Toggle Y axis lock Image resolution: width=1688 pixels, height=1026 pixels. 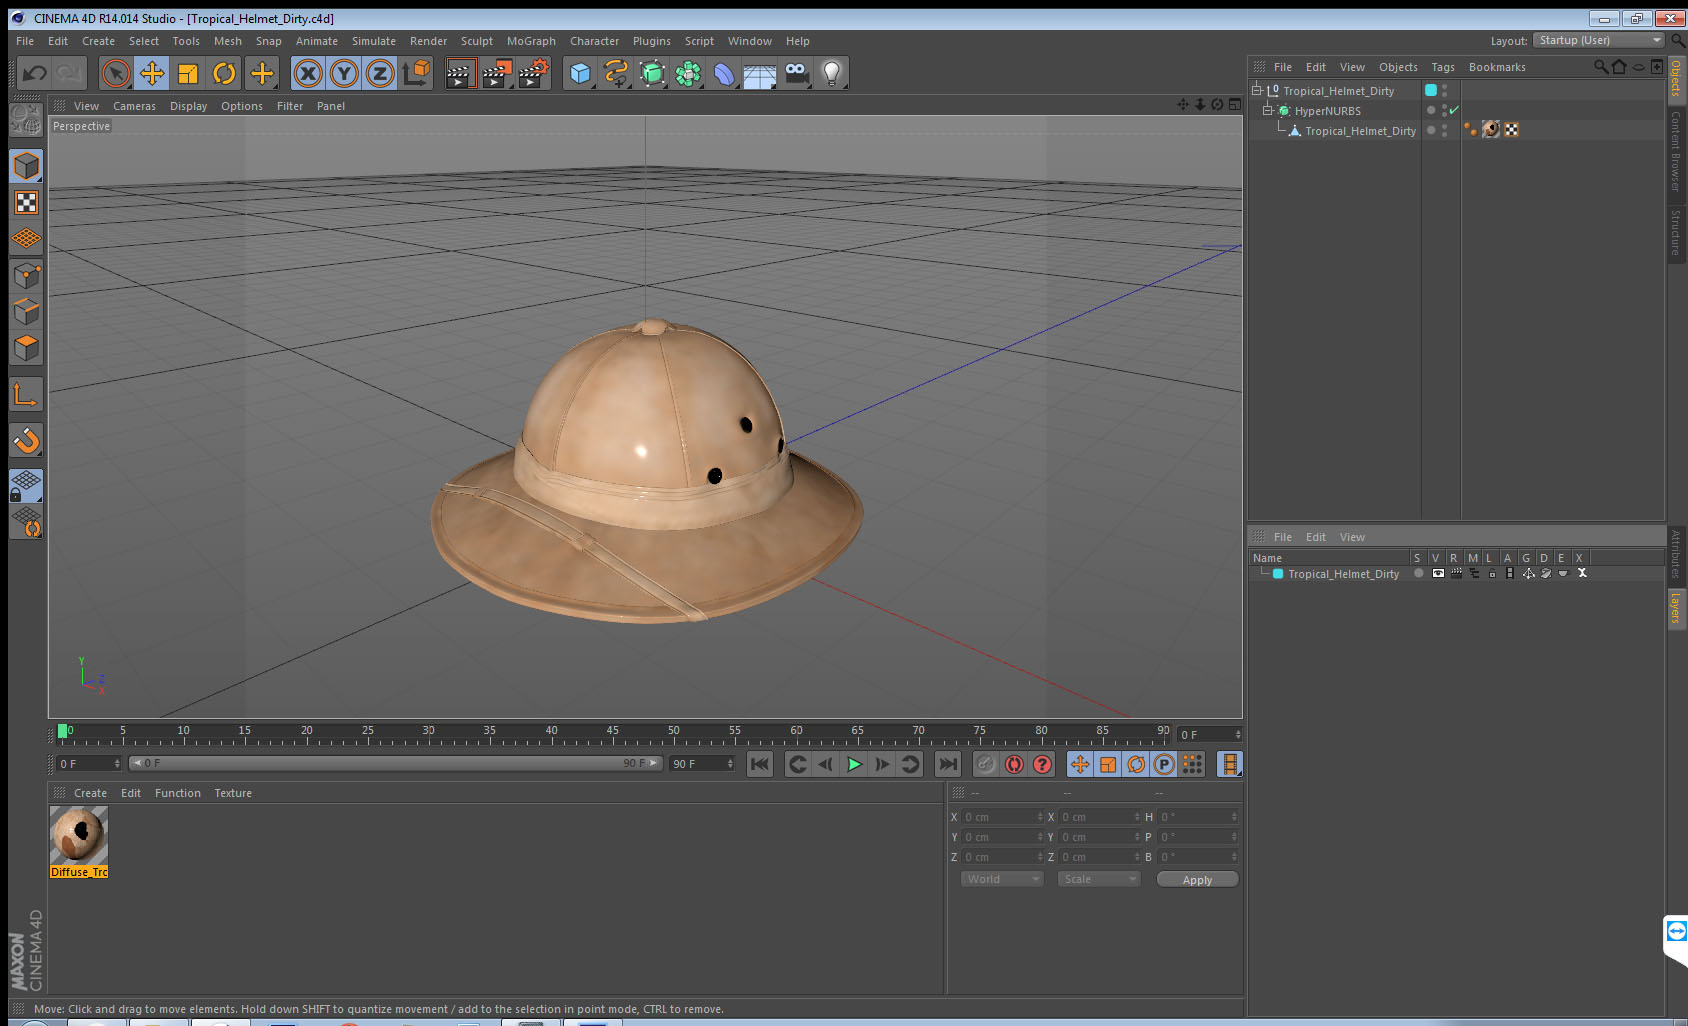click(x=344, y=73)
